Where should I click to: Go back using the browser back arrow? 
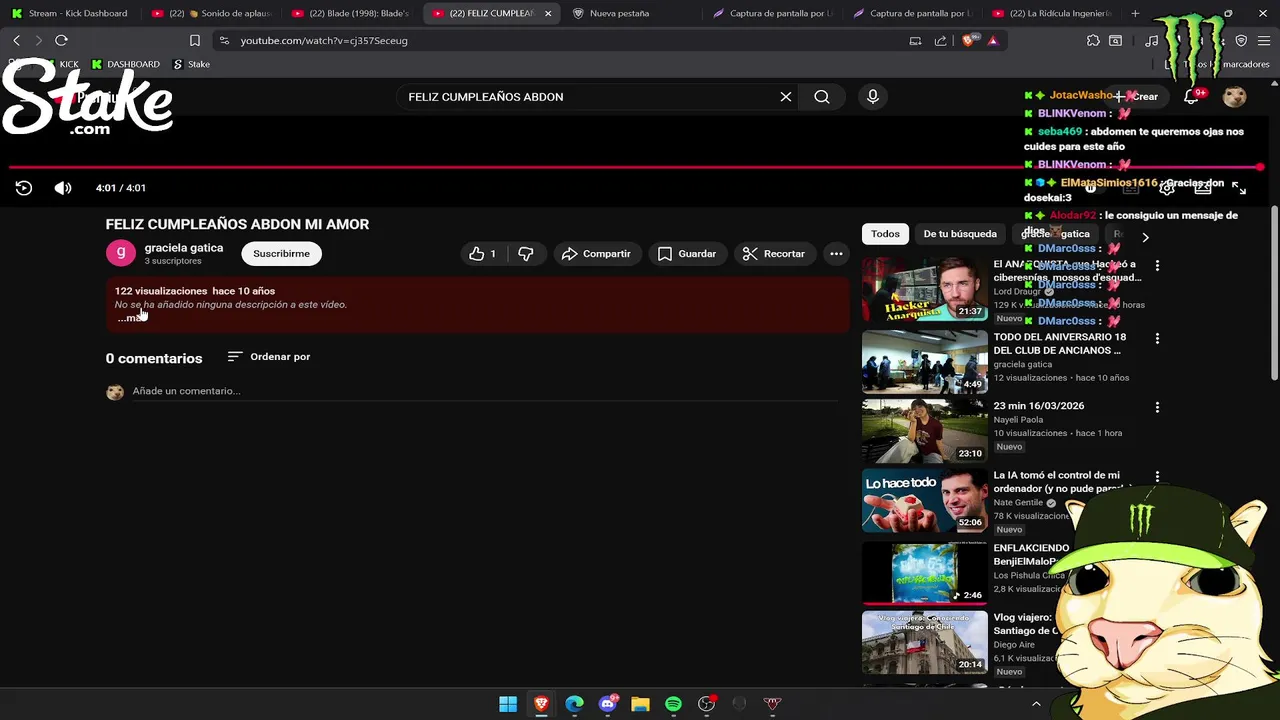pyautogui.click(x=16, y=40)
